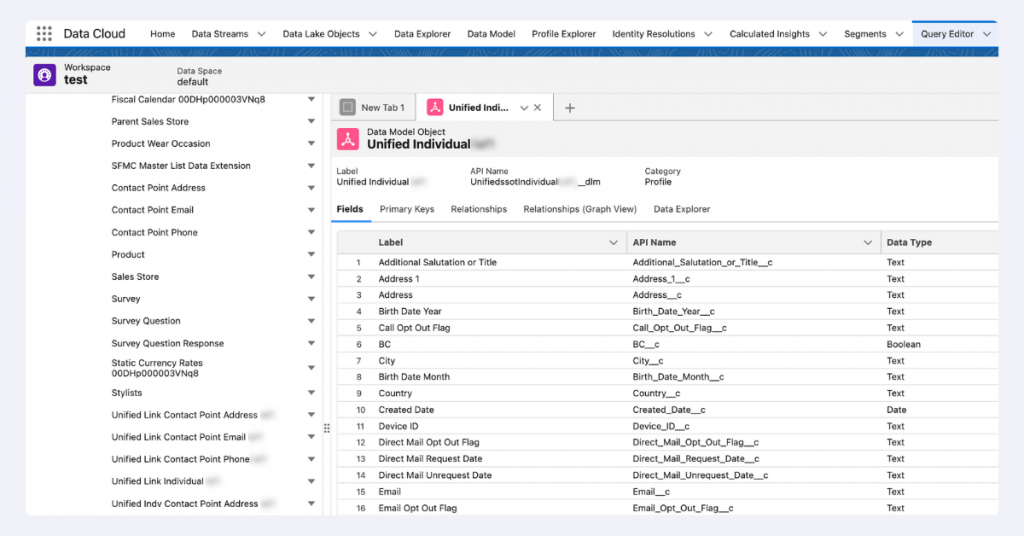The image size is (1024, 536).
Task: Open the Relationships (Graph View) tab
Action: [x=580, y=209]
